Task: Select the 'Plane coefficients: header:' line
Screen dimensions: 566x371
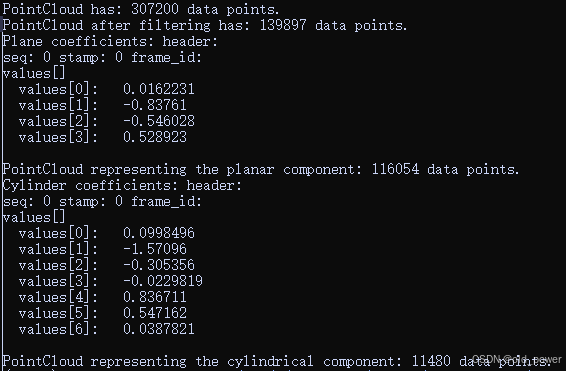Action: coord(110,42)
